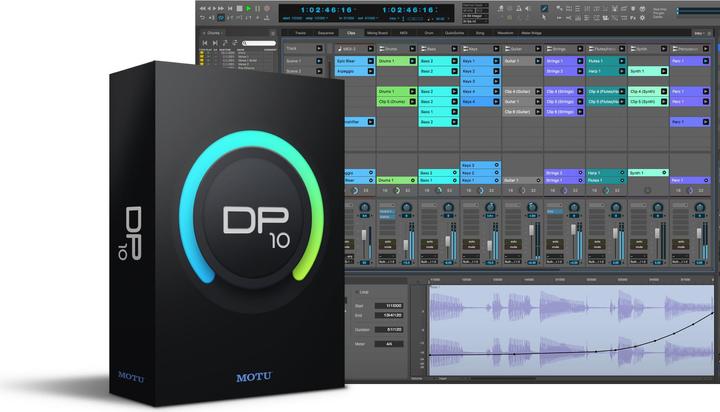This screenshot has width=720, height=412.
Task: Play the Clip 4 (Strings) clip
Action: pos(580,91)
